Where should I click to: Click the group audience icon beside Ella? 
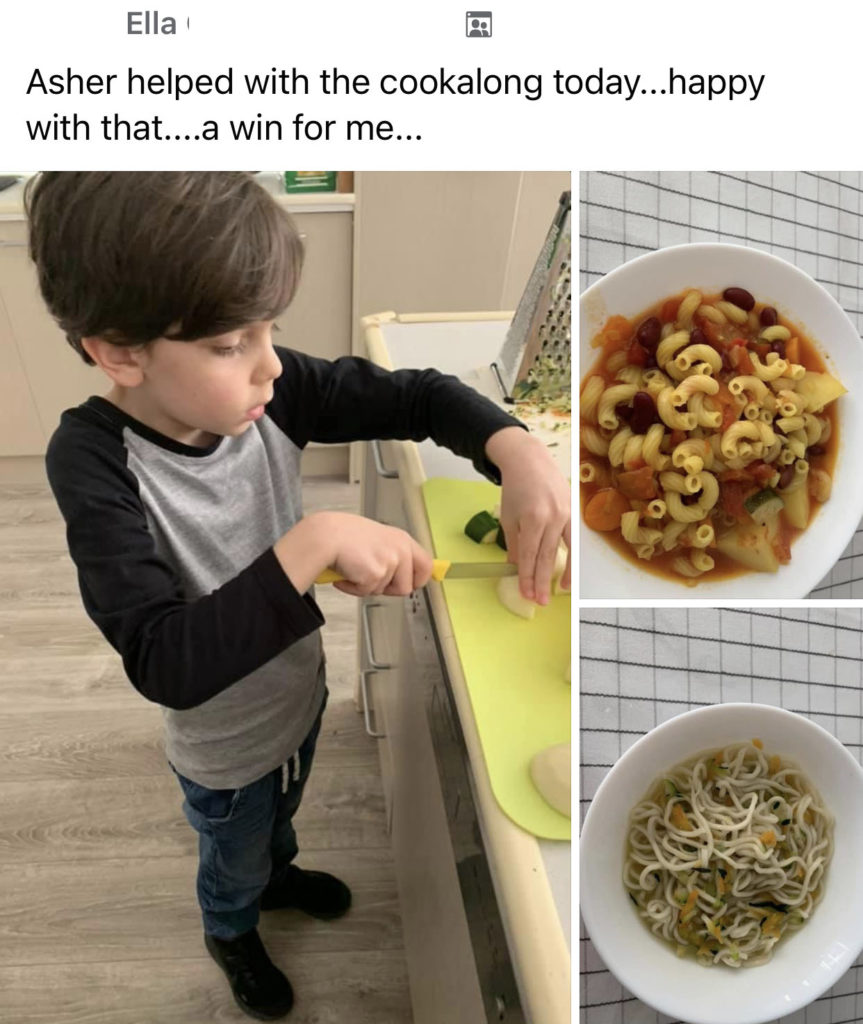[479, 25]
